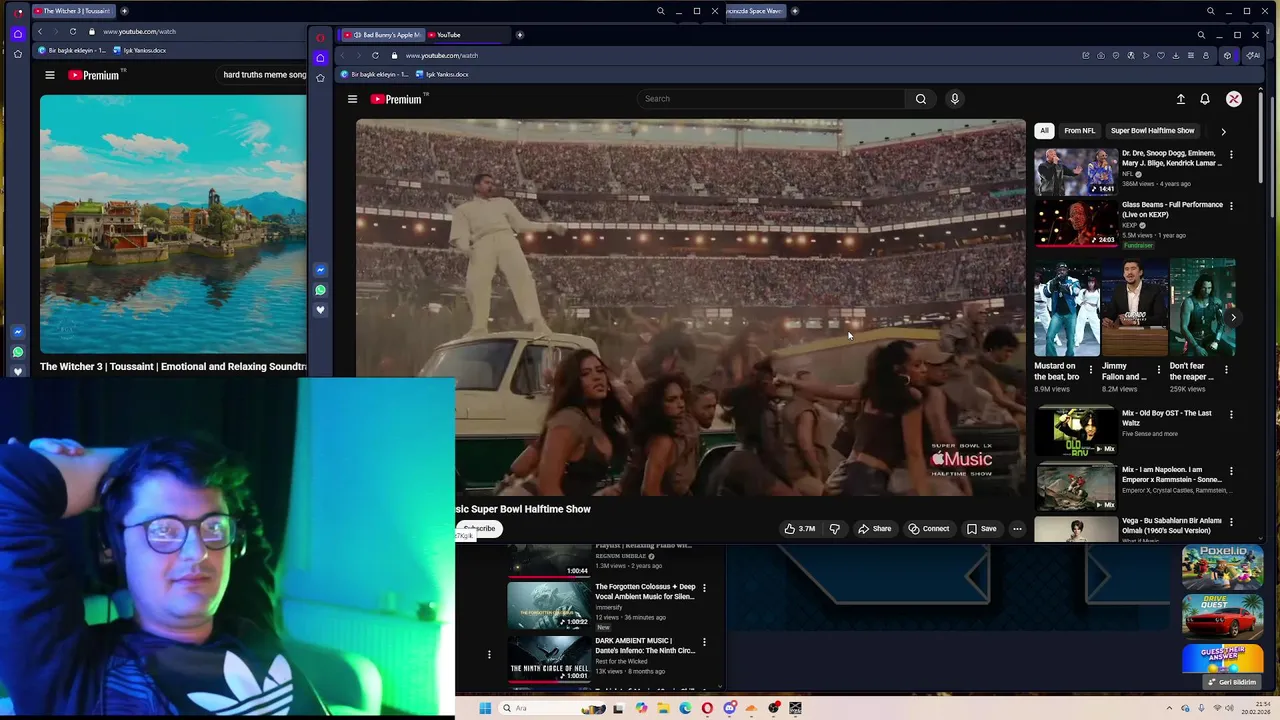Open the Drive Quest game thumbnail
The image size is (1280, 720).
(x=1222, y=615)
